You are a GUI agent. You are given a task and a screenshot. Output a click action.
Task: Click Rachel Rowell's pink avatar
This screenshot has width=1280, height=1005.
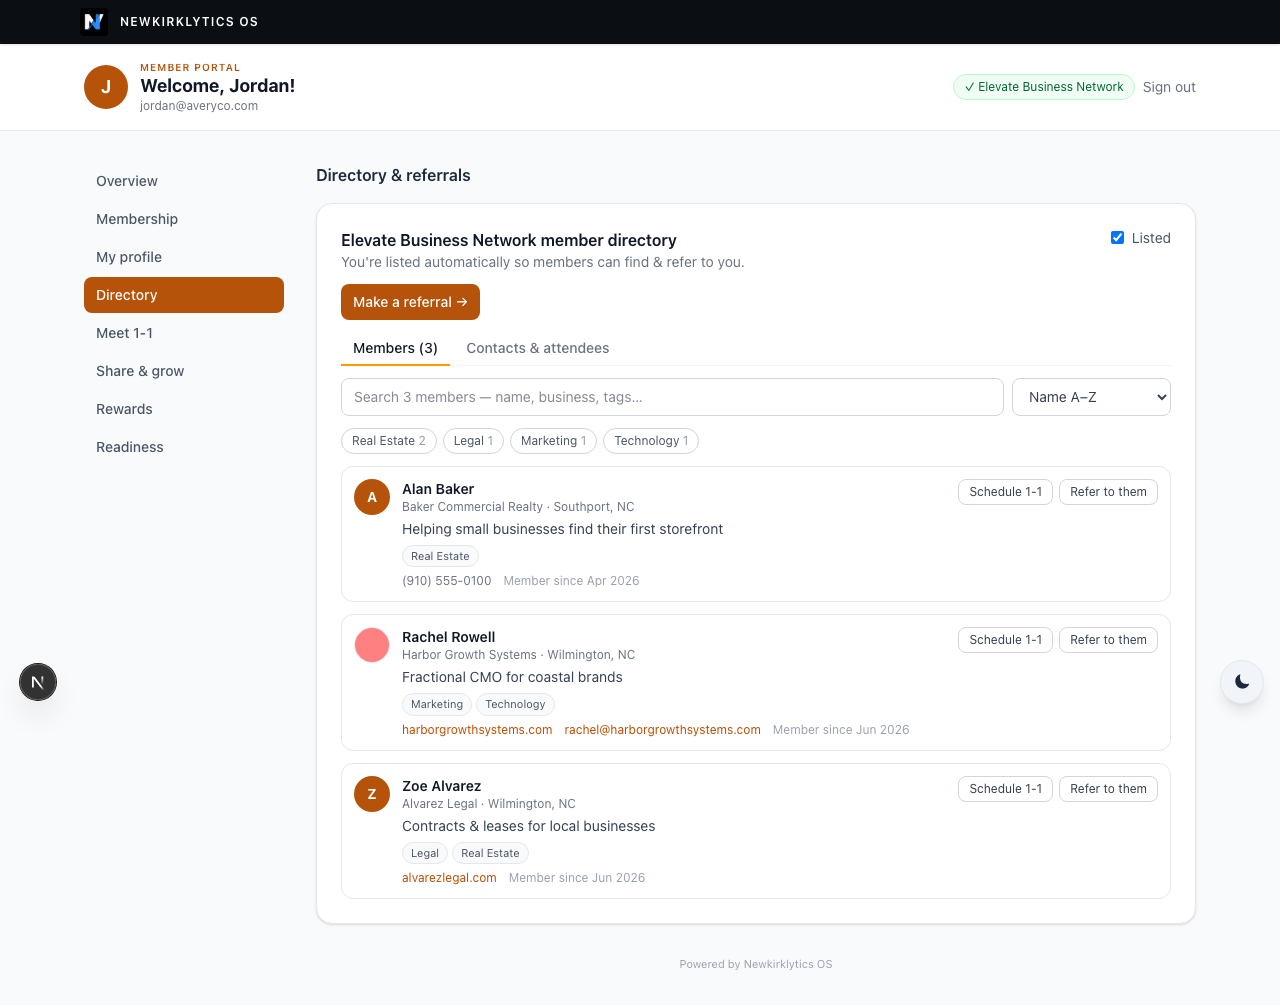tap(372, 645)
